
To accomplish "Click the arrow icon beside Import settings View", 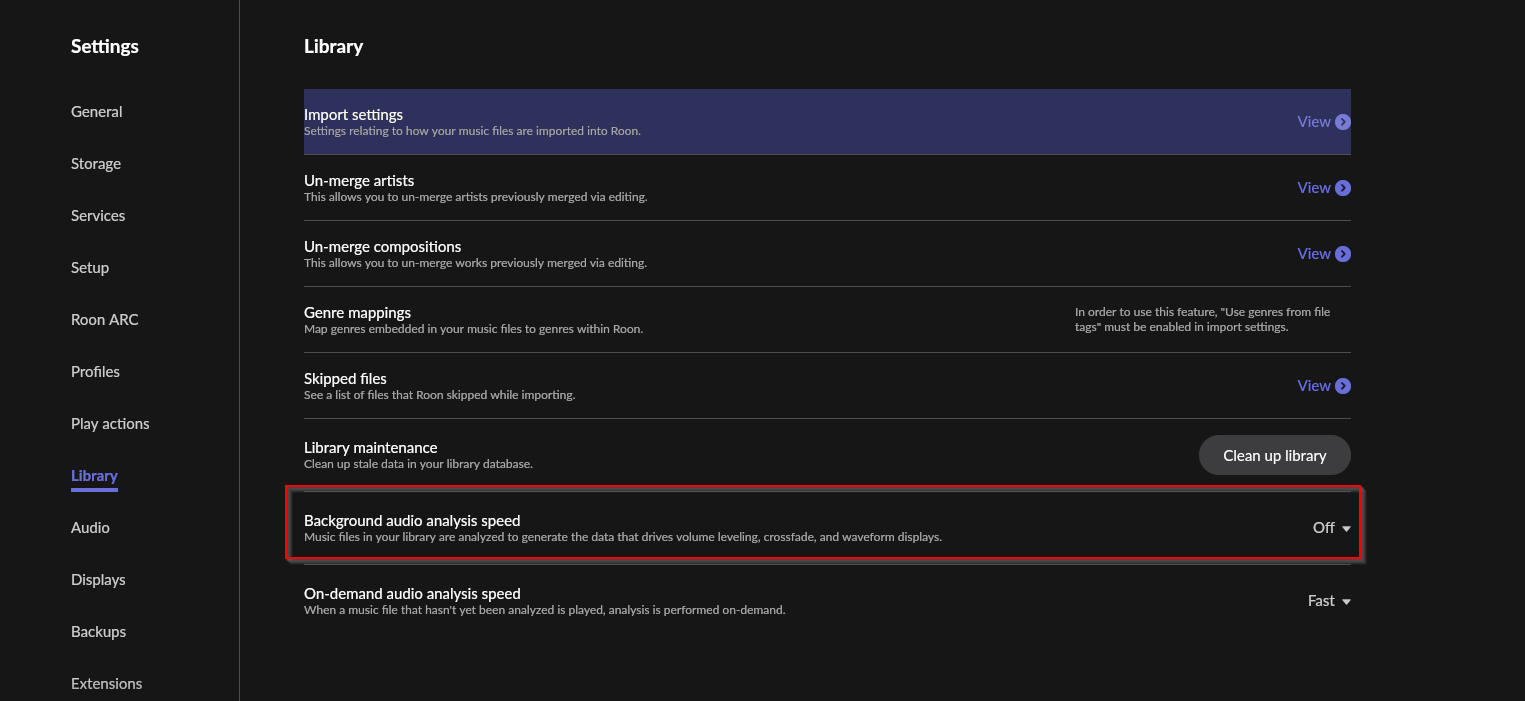I will 1343,122.
